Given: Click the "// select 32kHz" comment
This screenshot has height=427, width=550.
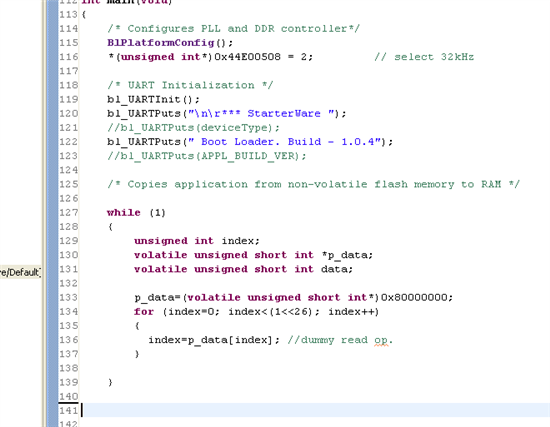Looking at the screenshot, I should pyautogui.click(x=424, y=57).
